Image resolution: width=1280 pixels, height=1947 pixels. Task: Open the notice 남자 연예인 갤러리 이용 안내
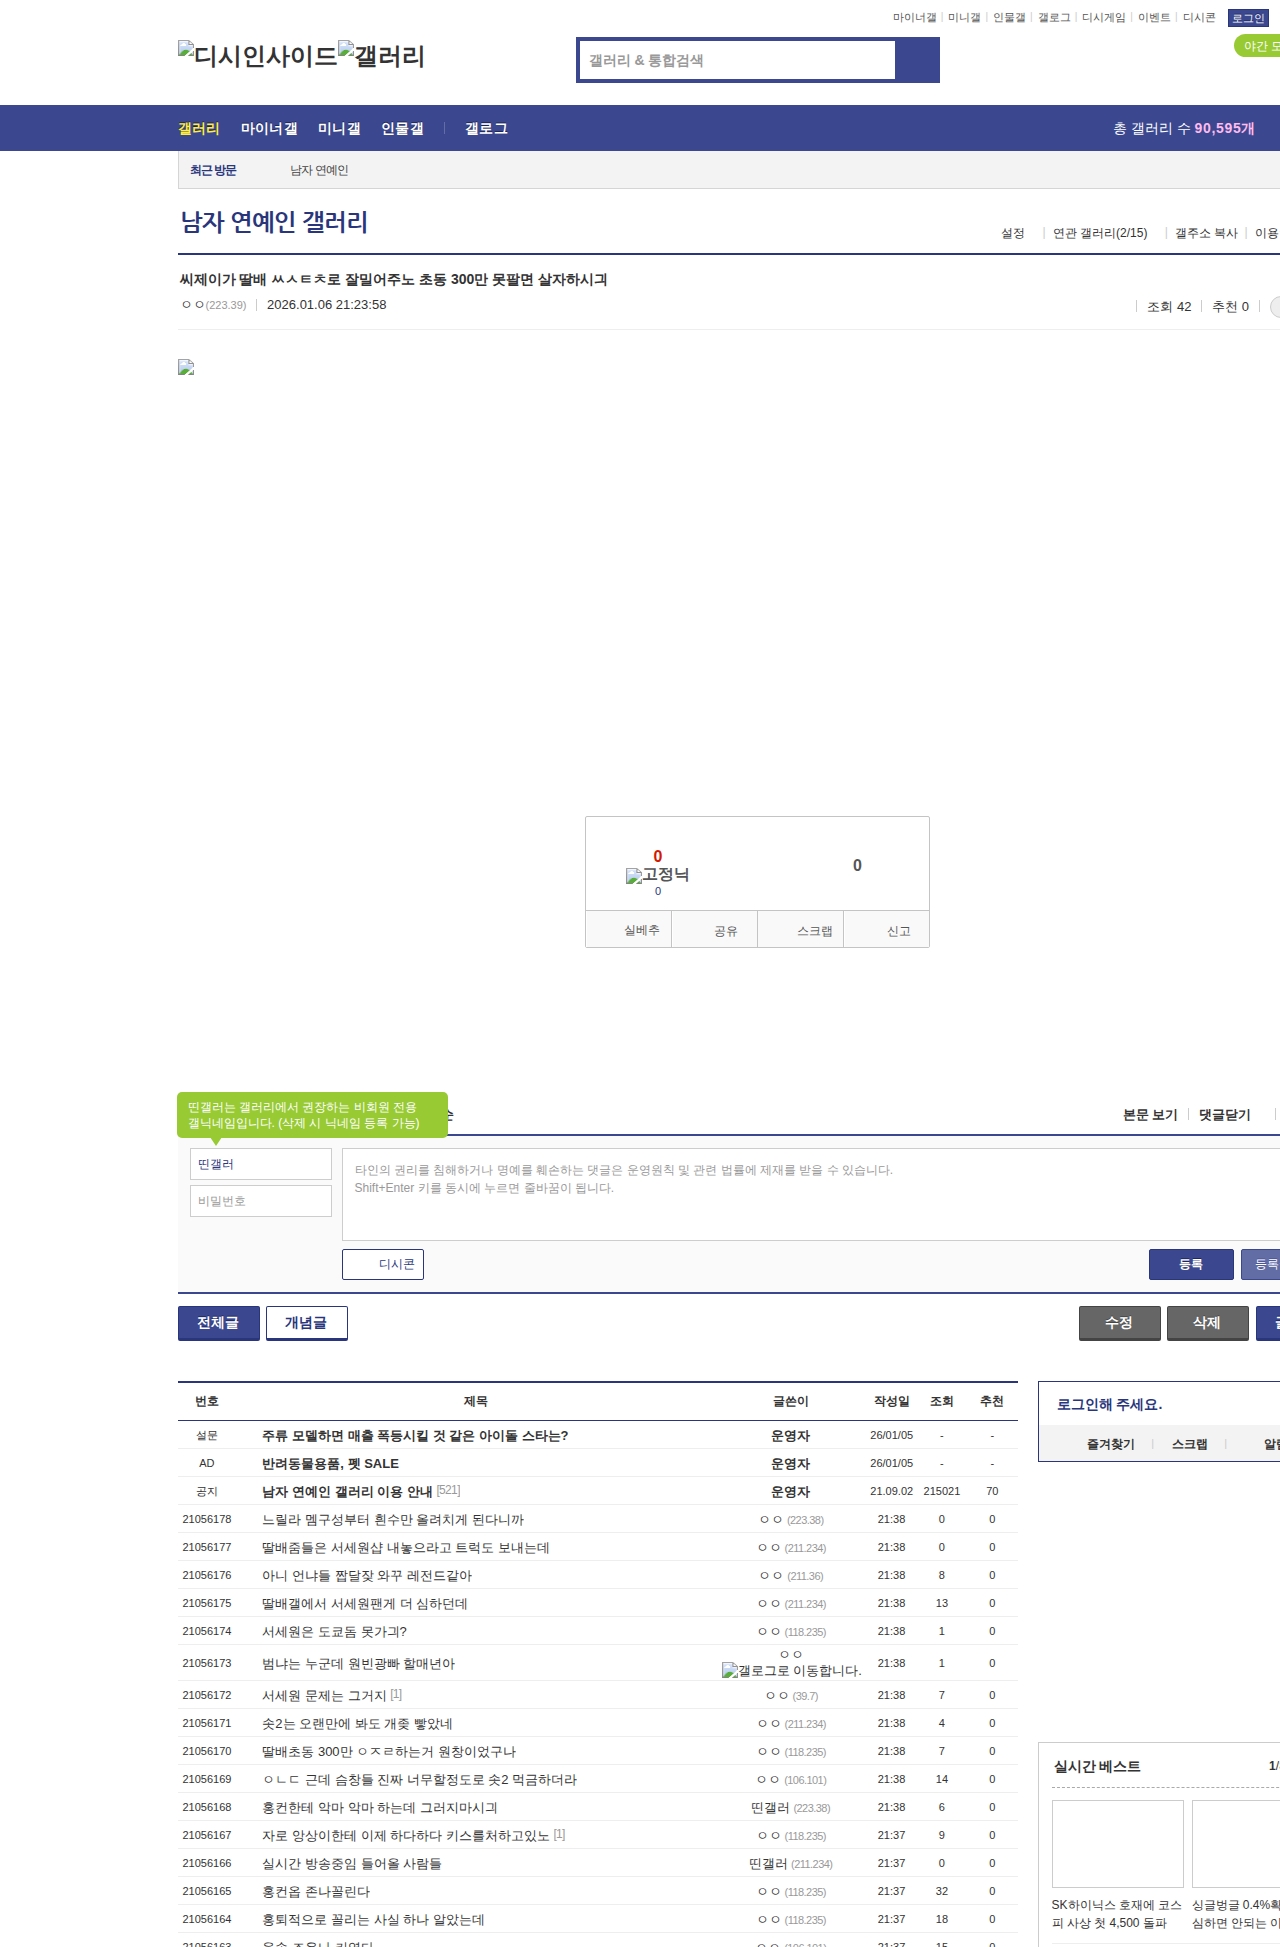347,1492
